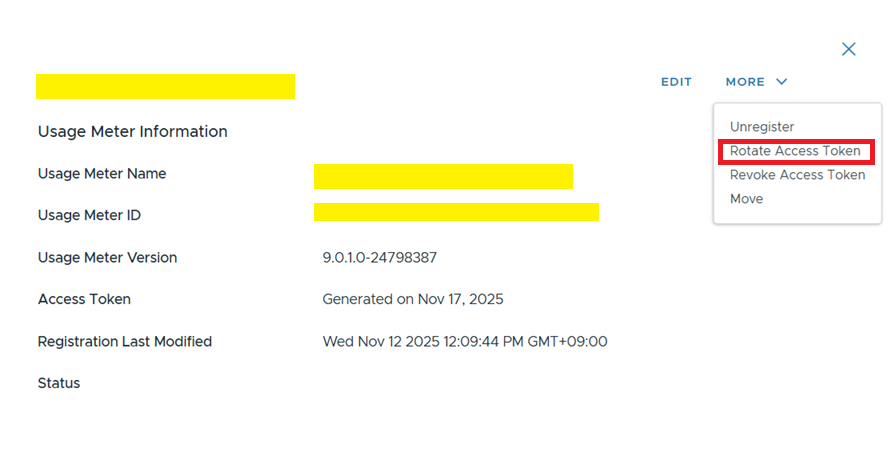The image size is (888, 455).
Task: Click the redacted Usage Meter Name value
Action: point(443,177)
